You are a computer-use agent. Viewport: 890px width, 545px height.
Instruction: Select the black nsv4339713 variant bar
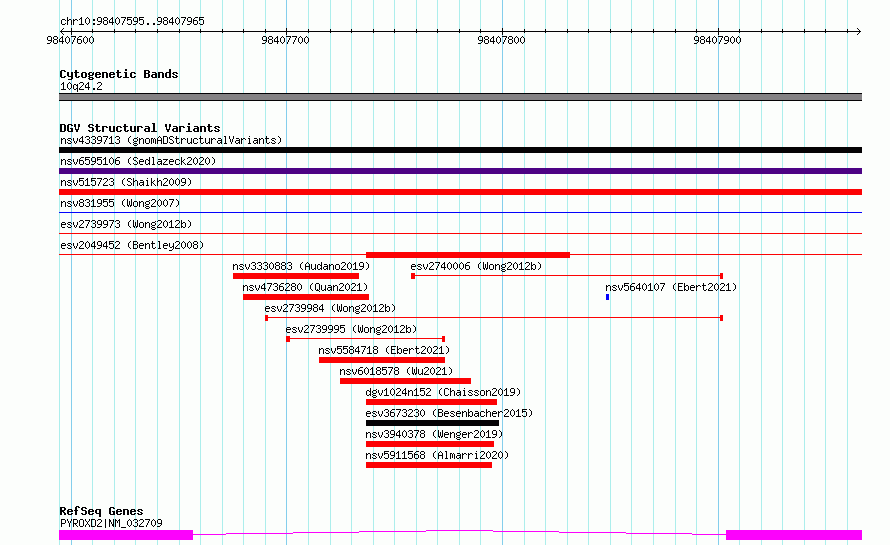pos(460,150)
